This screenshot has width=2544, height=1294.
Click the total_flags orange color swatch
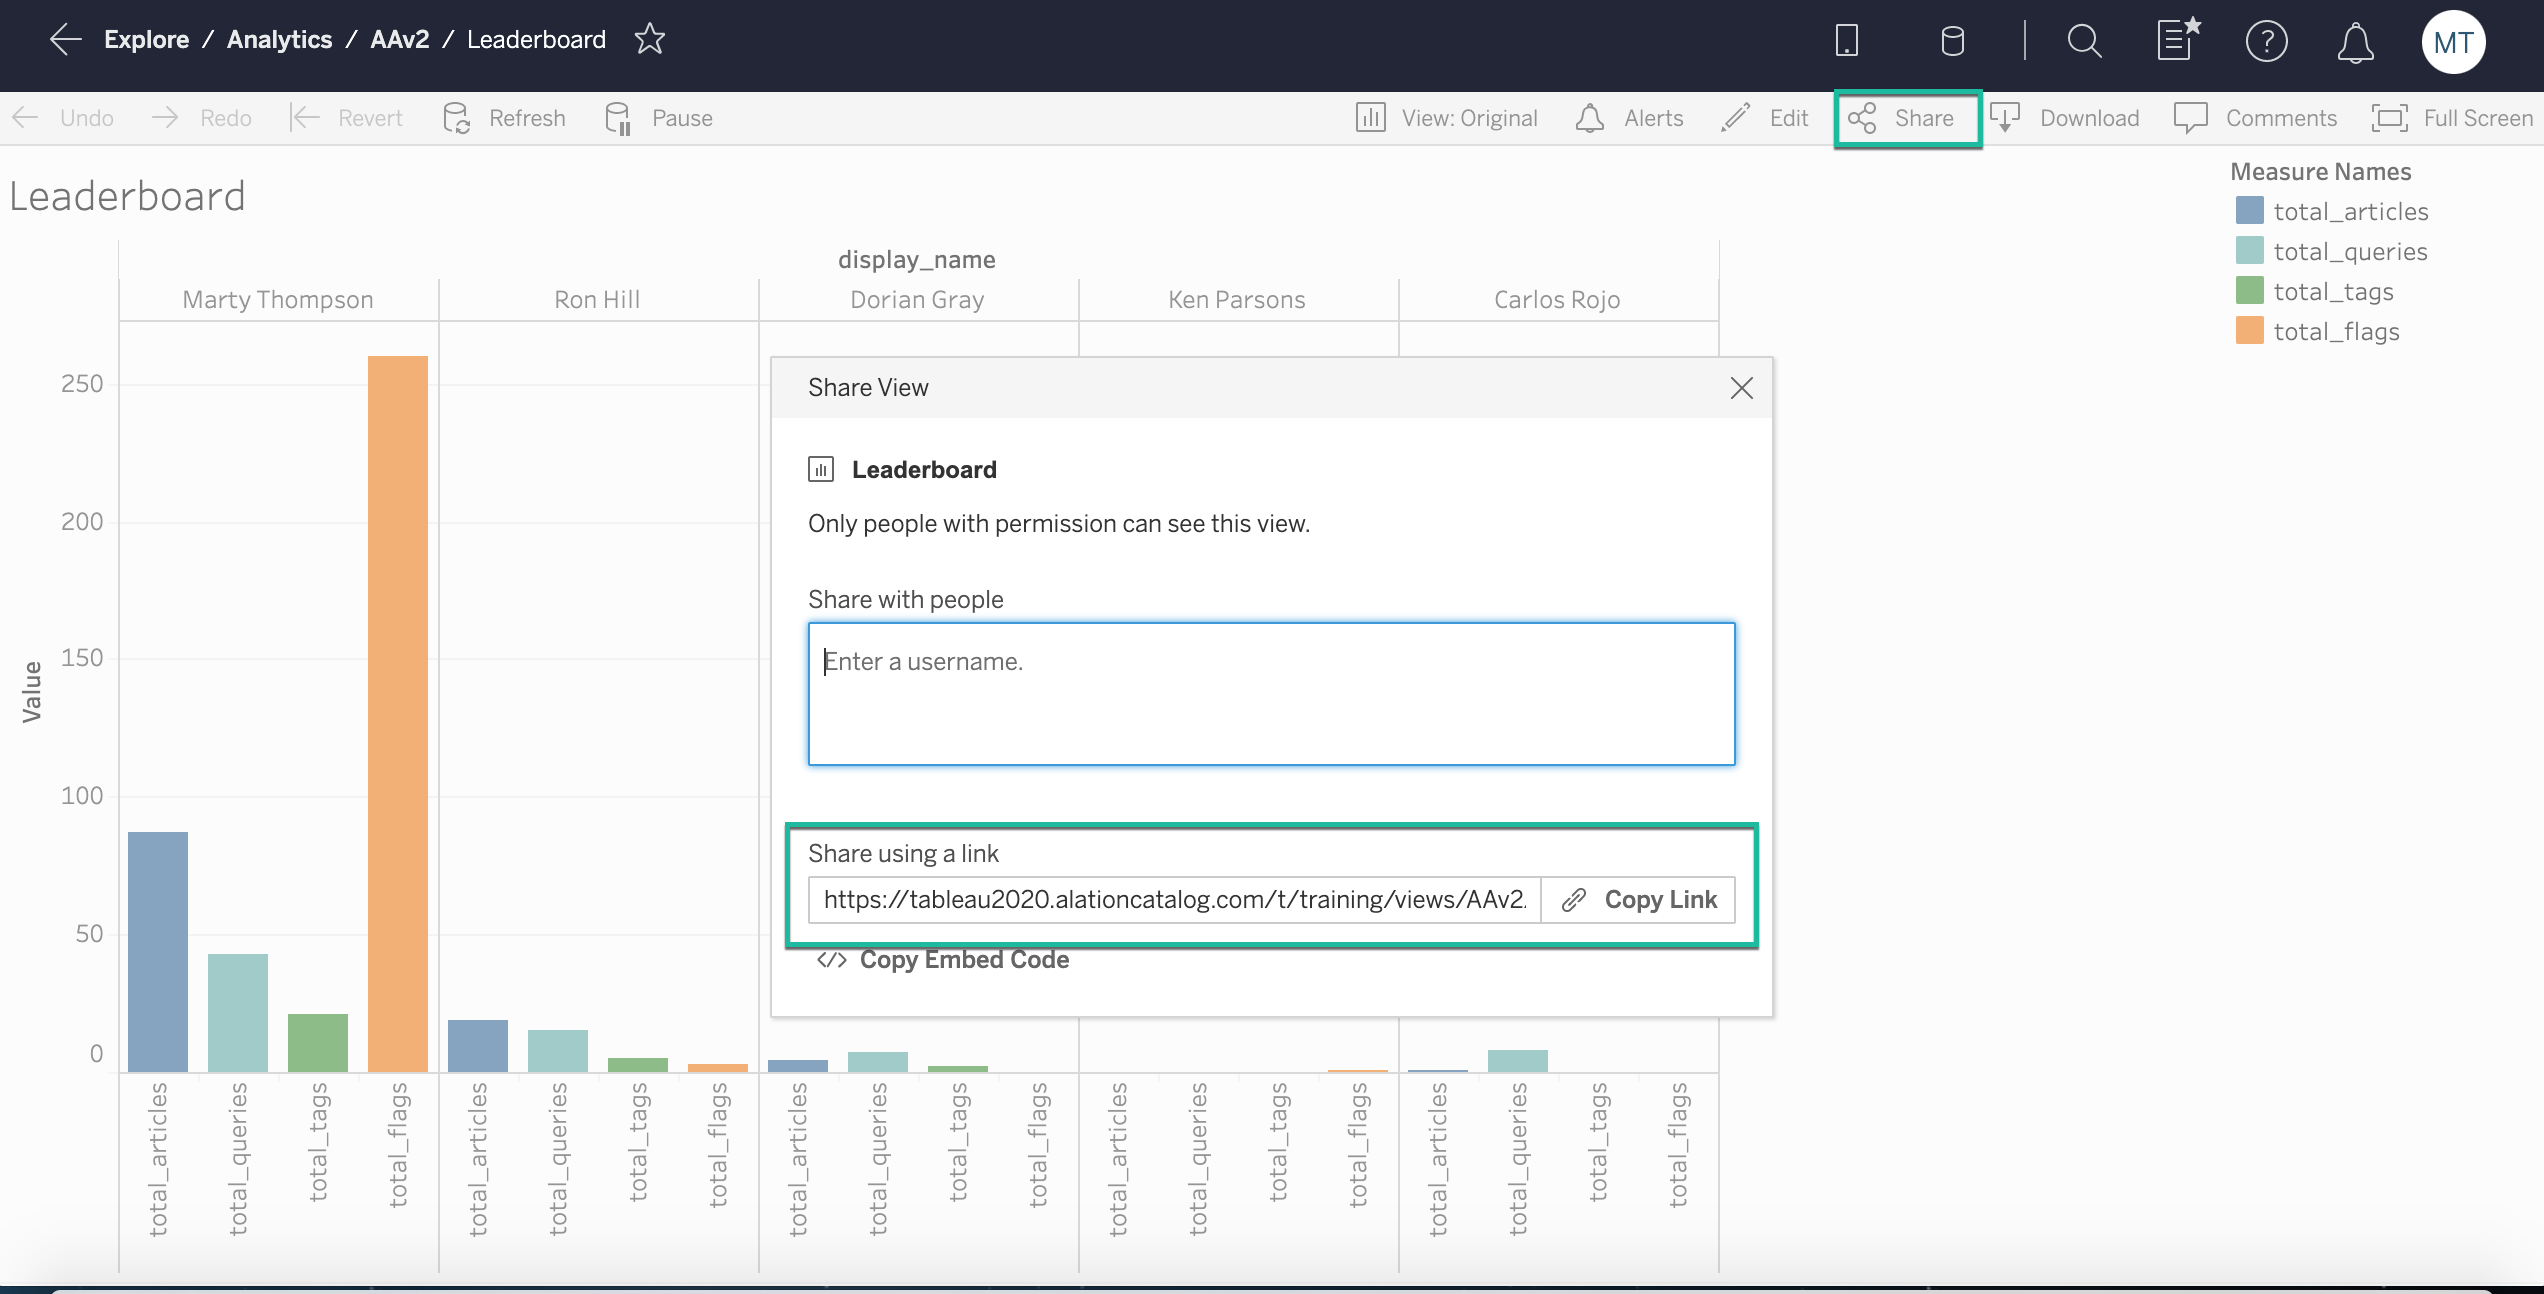click(x=2249, y=330)
